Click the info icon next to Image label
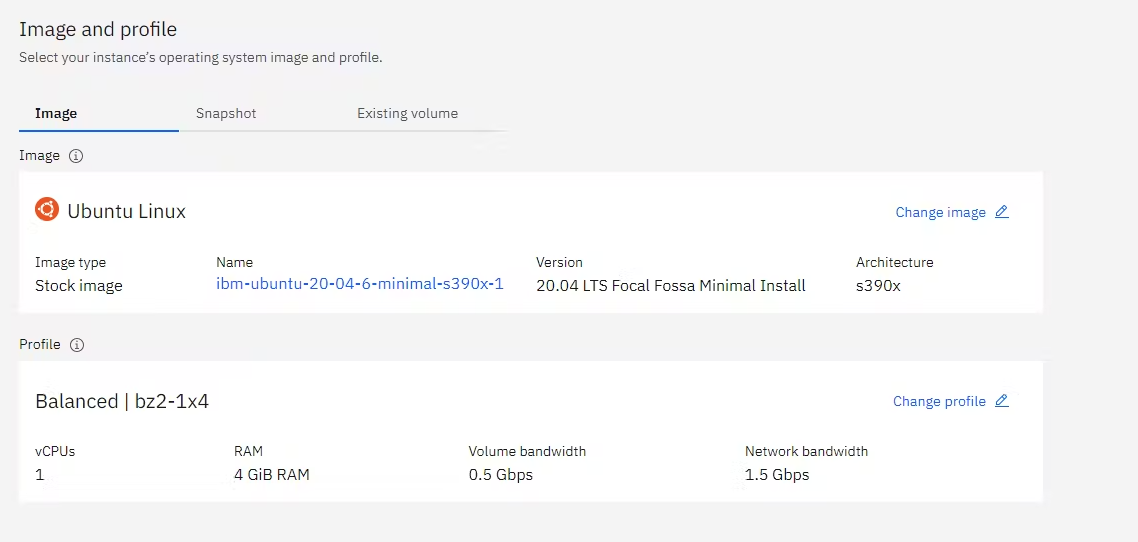Viewport: 1138px width, 542px height. tap(75, 156)
